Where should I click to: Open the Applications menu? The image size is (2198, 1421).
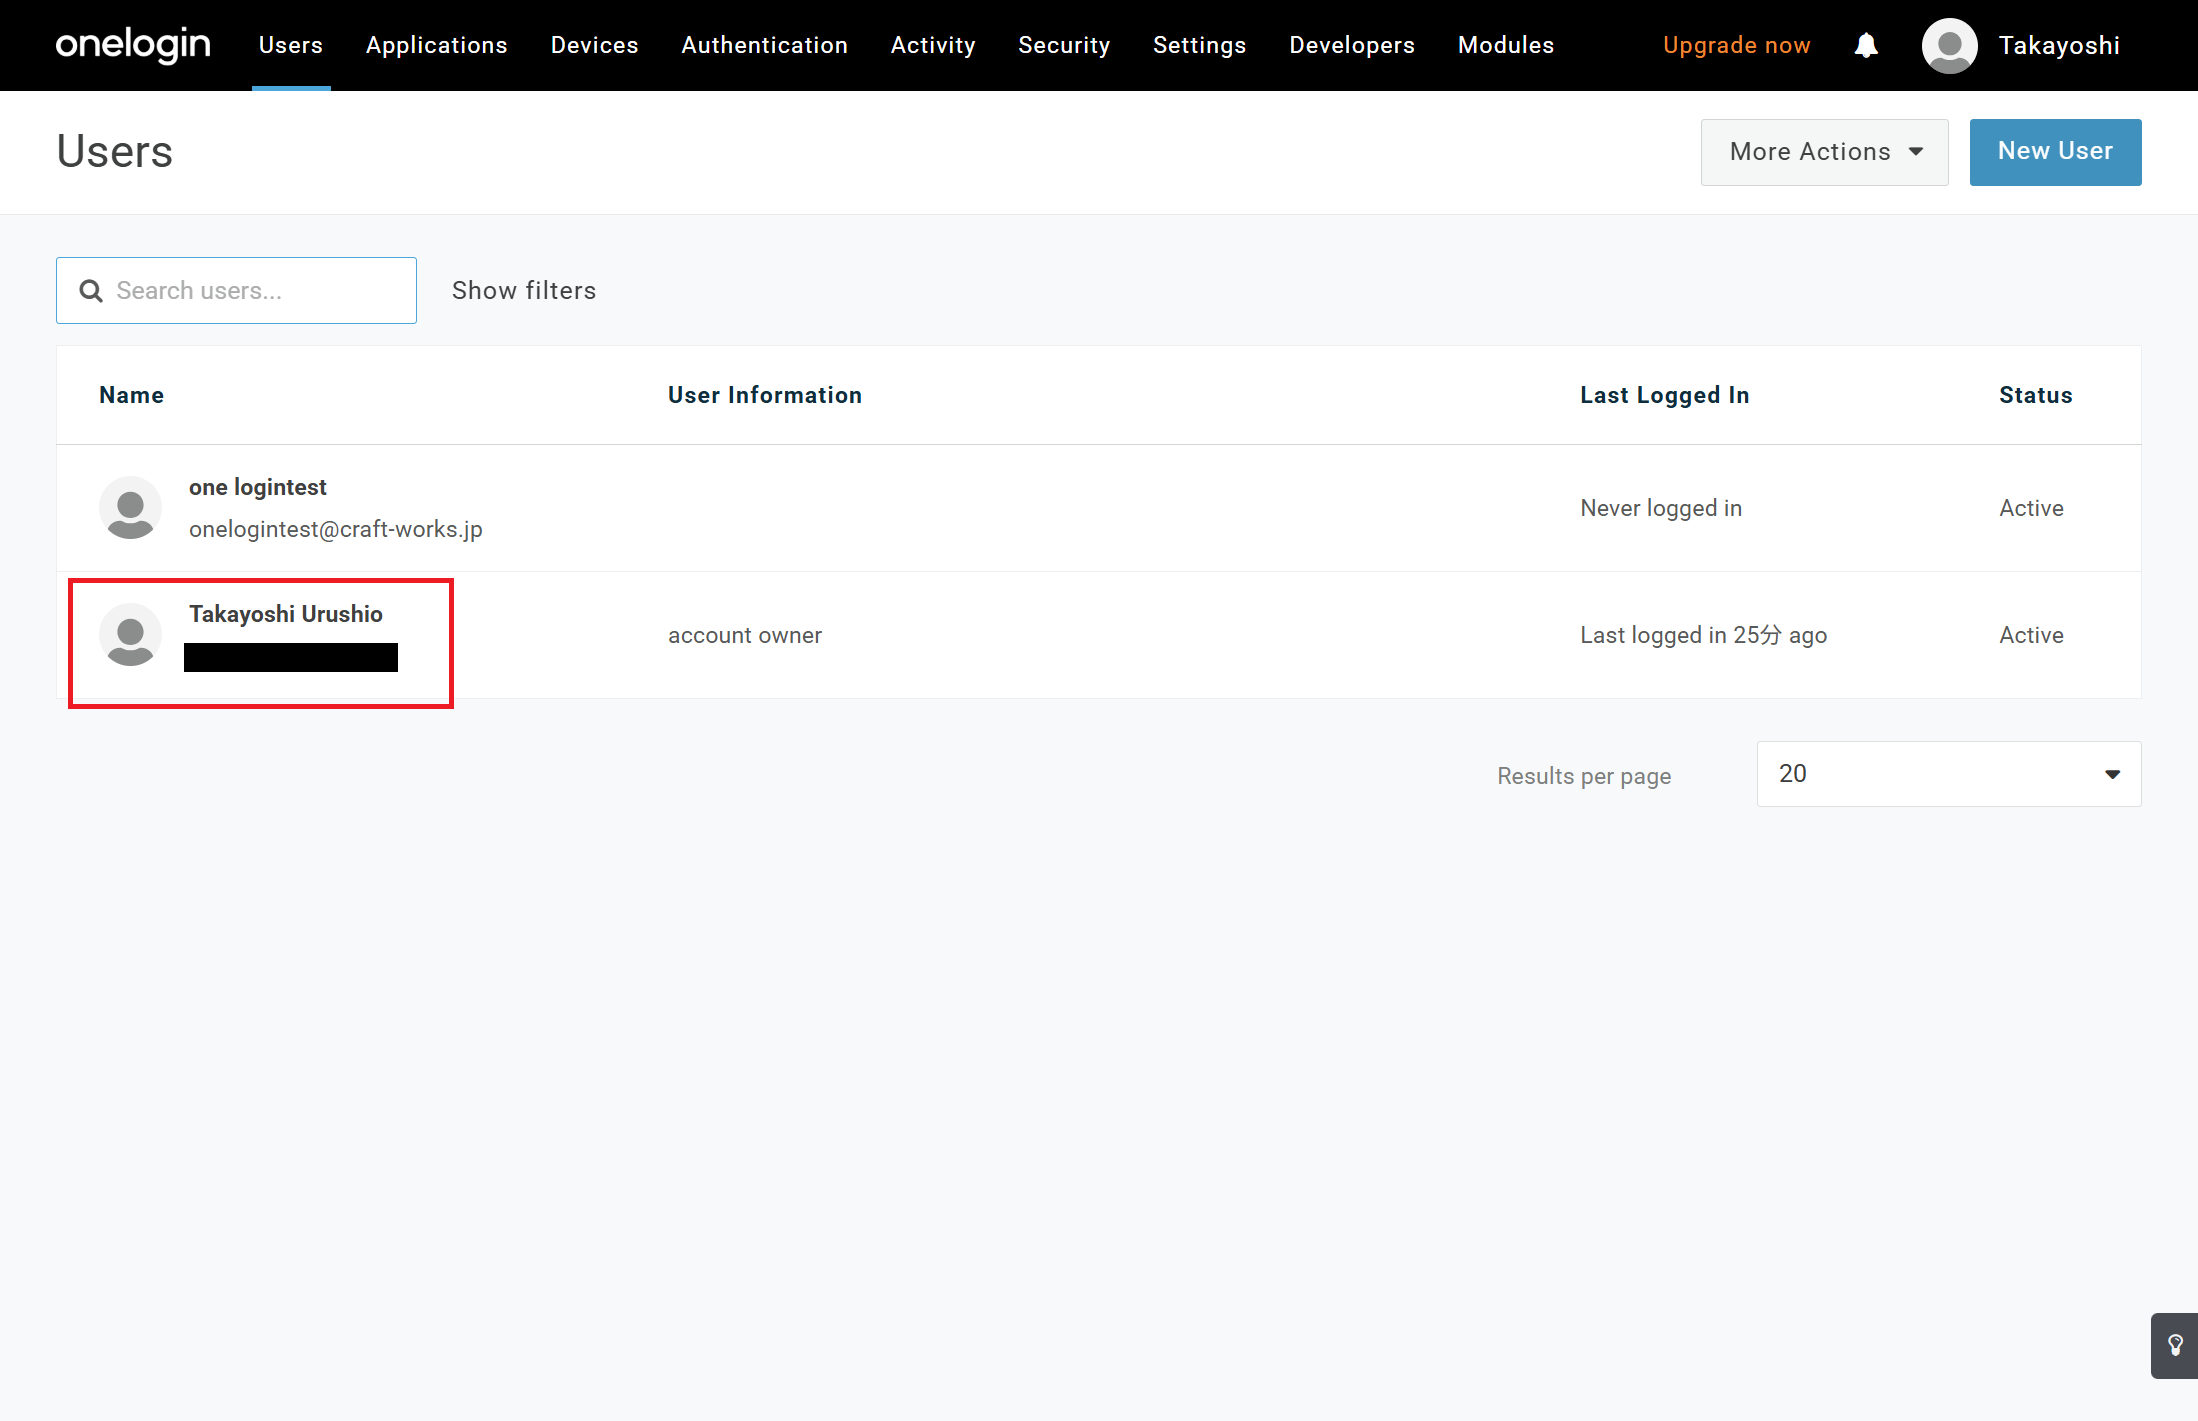click(x=436, y=46)
